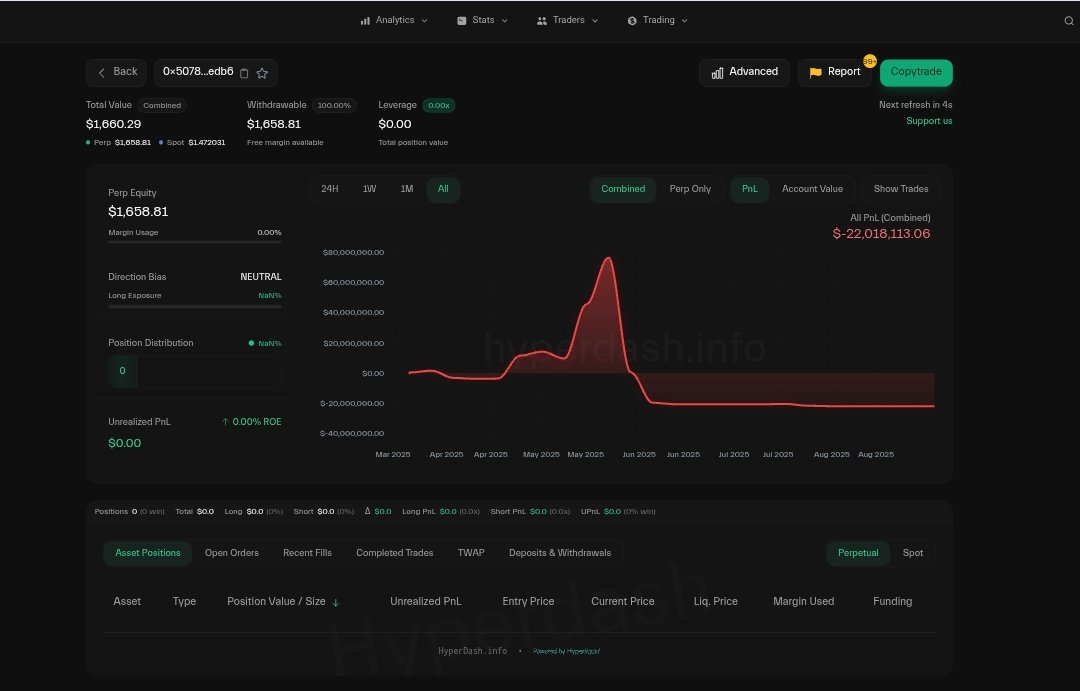Click the Back arrow icon
The width and height of the screenshot is (1080, 691).
102,72
